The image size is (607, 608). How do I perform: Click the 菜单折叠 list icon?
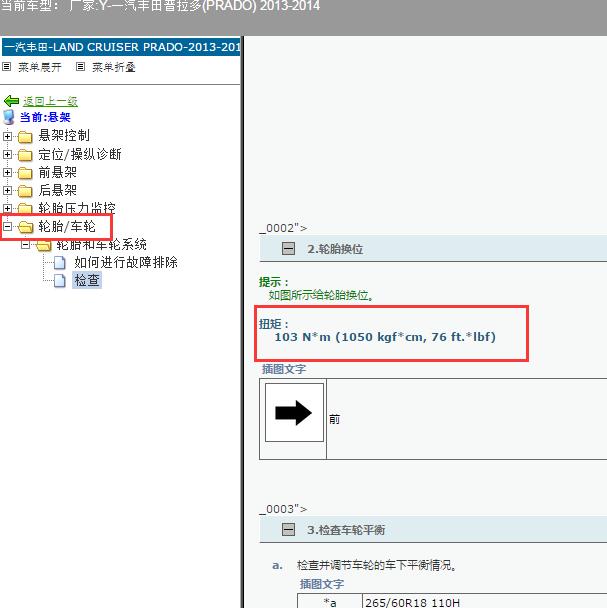coord(80,67)
